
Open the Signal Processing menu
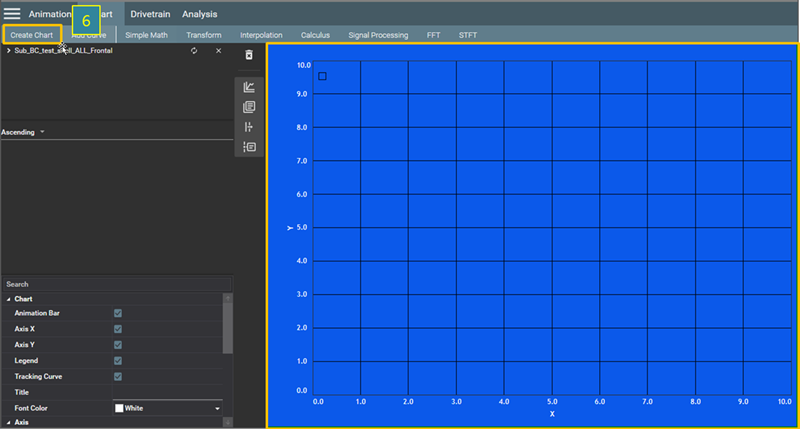[x=378, y=35]
